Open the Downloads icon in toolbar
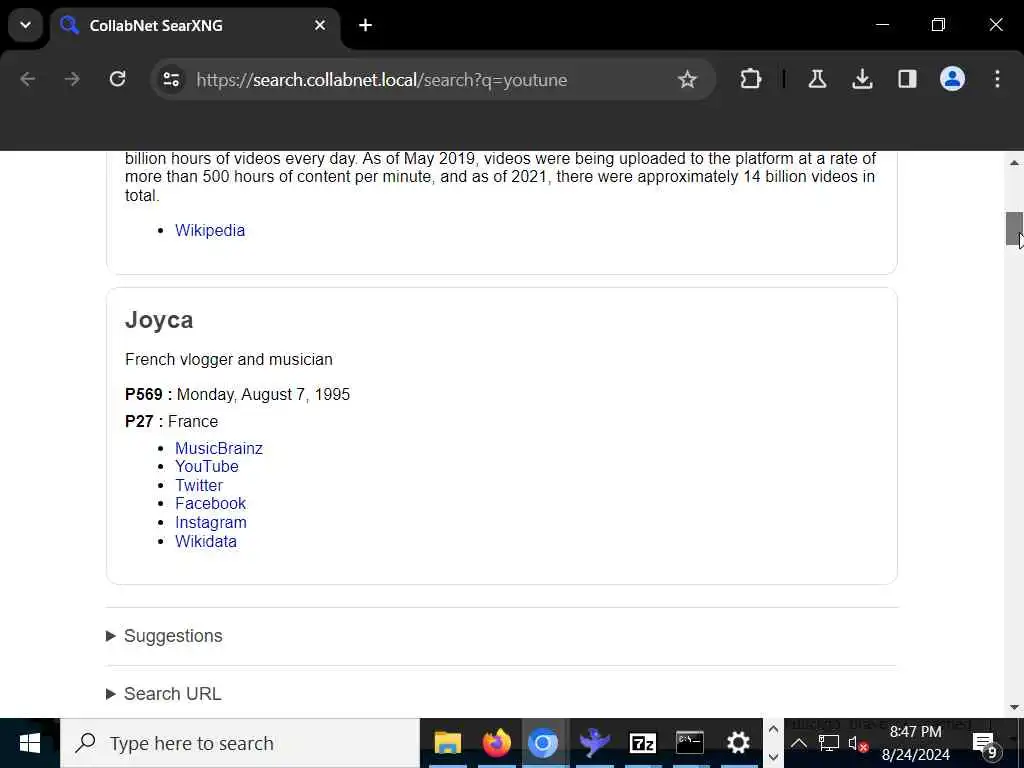Viewport: 1024px width, 768px height. tap(862, 80)
